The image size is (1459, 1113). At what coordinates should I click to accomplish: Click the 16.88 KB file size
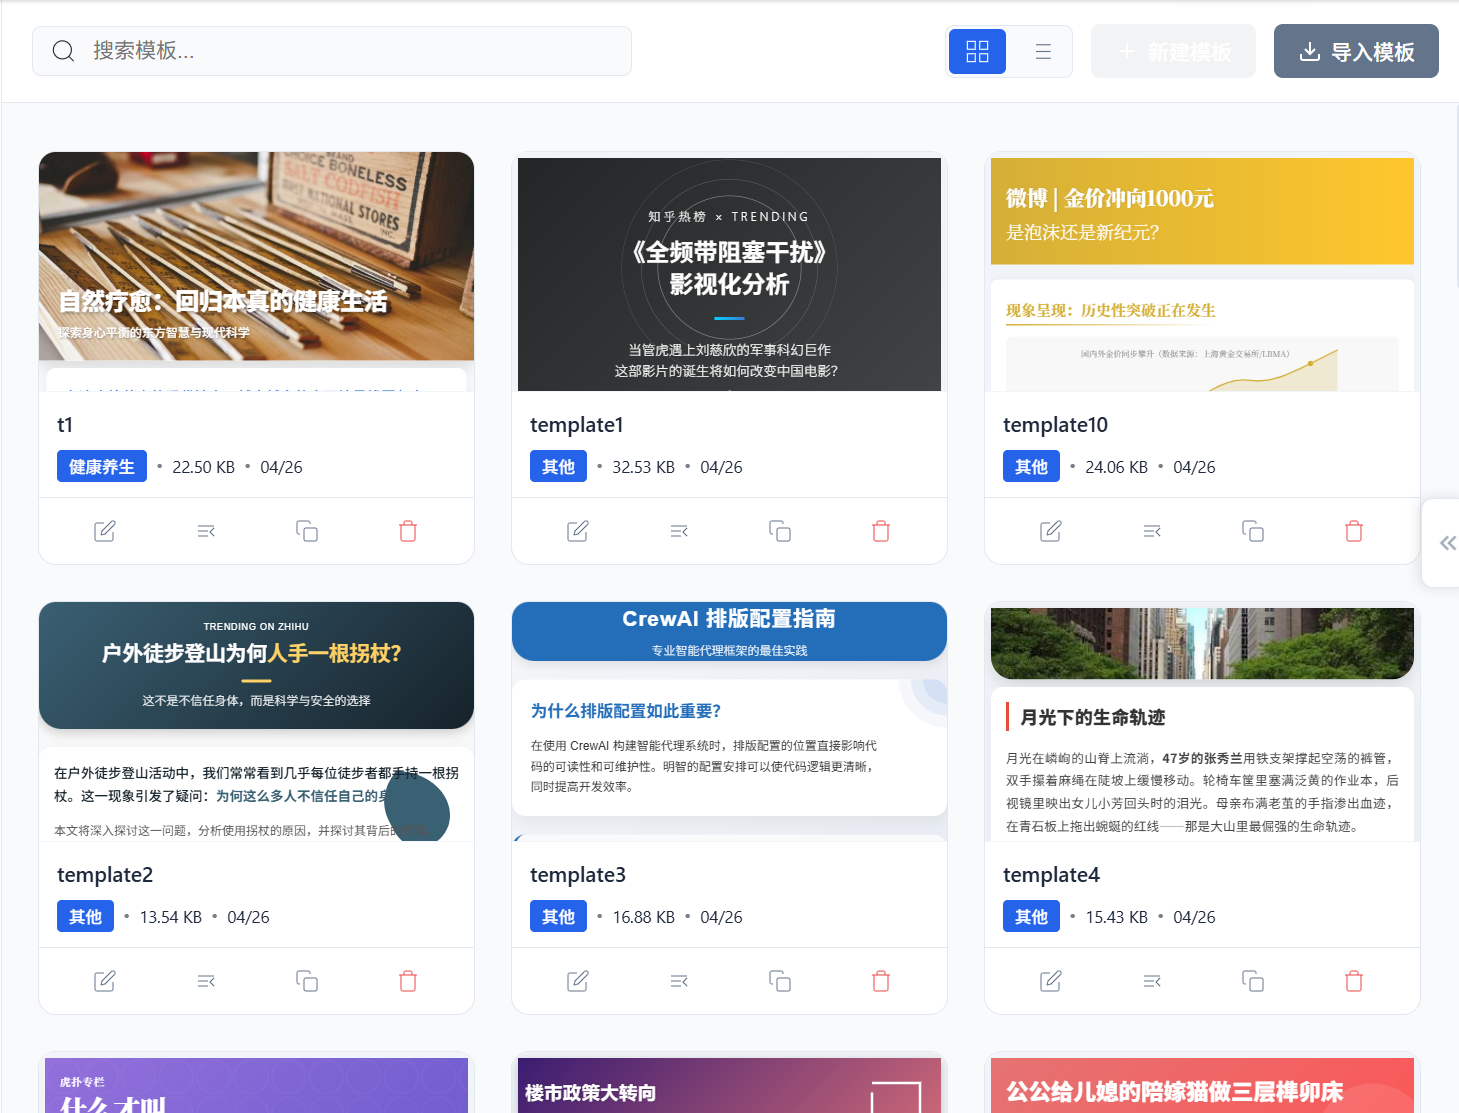coord(643,917)
